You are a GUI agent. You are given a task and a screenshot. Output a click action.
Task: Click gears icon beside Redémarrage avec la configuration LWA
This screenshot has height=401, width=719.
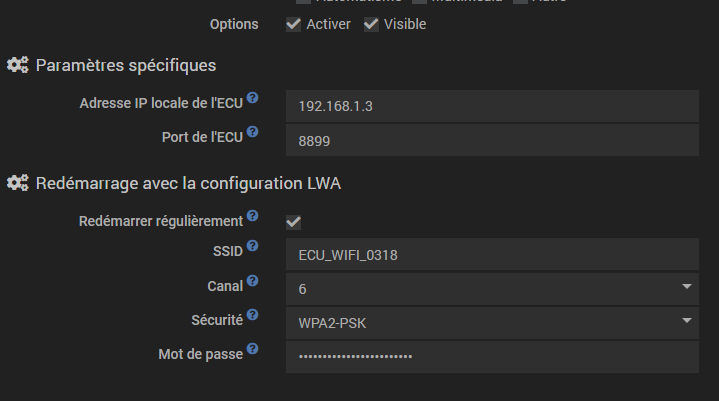click(17, 183)
